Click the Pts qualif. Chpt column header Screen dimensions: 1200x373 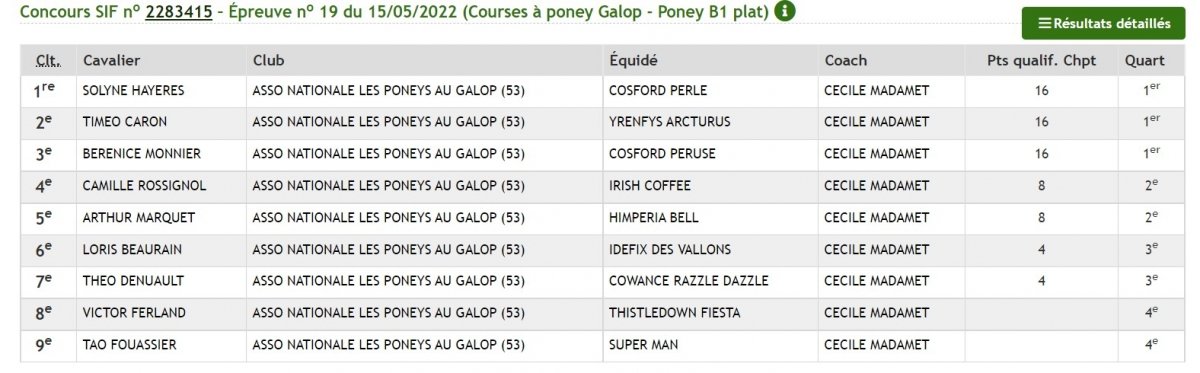point(1041,60)
